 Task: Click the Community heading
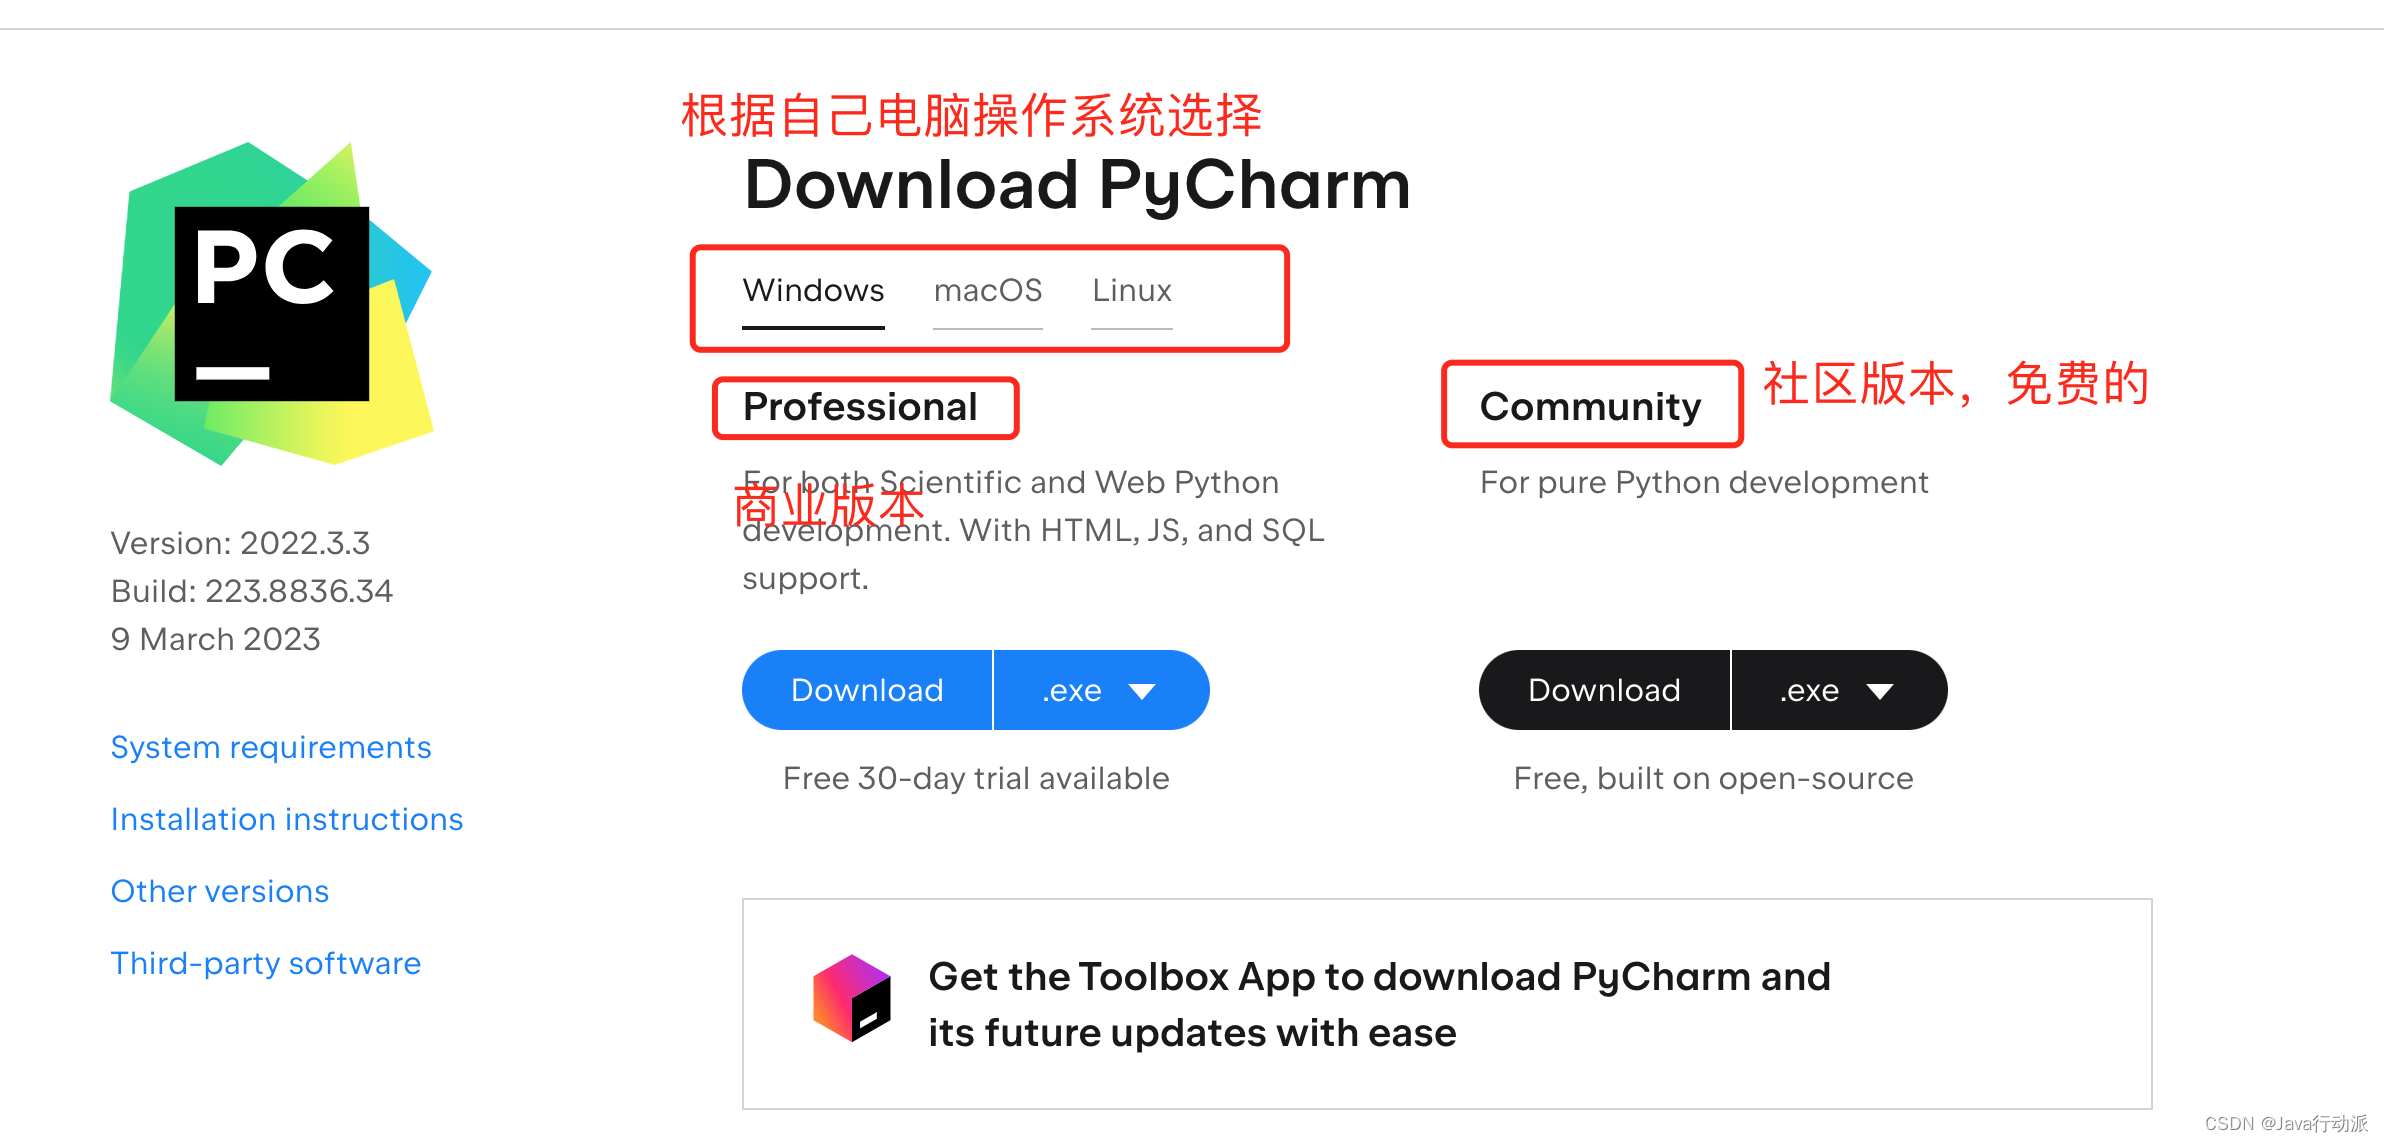click(x=1590, y=407)
